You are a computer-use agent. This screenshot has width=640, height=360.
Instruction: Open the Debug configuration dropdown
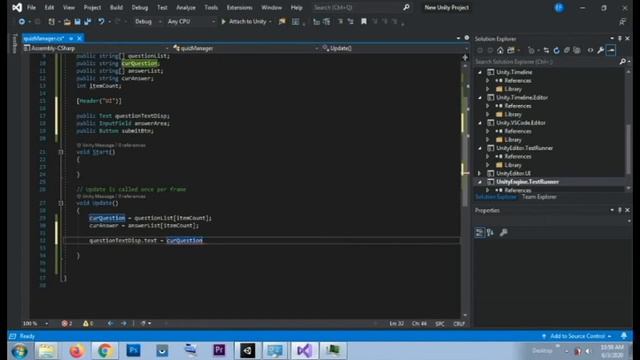(148, 22)
